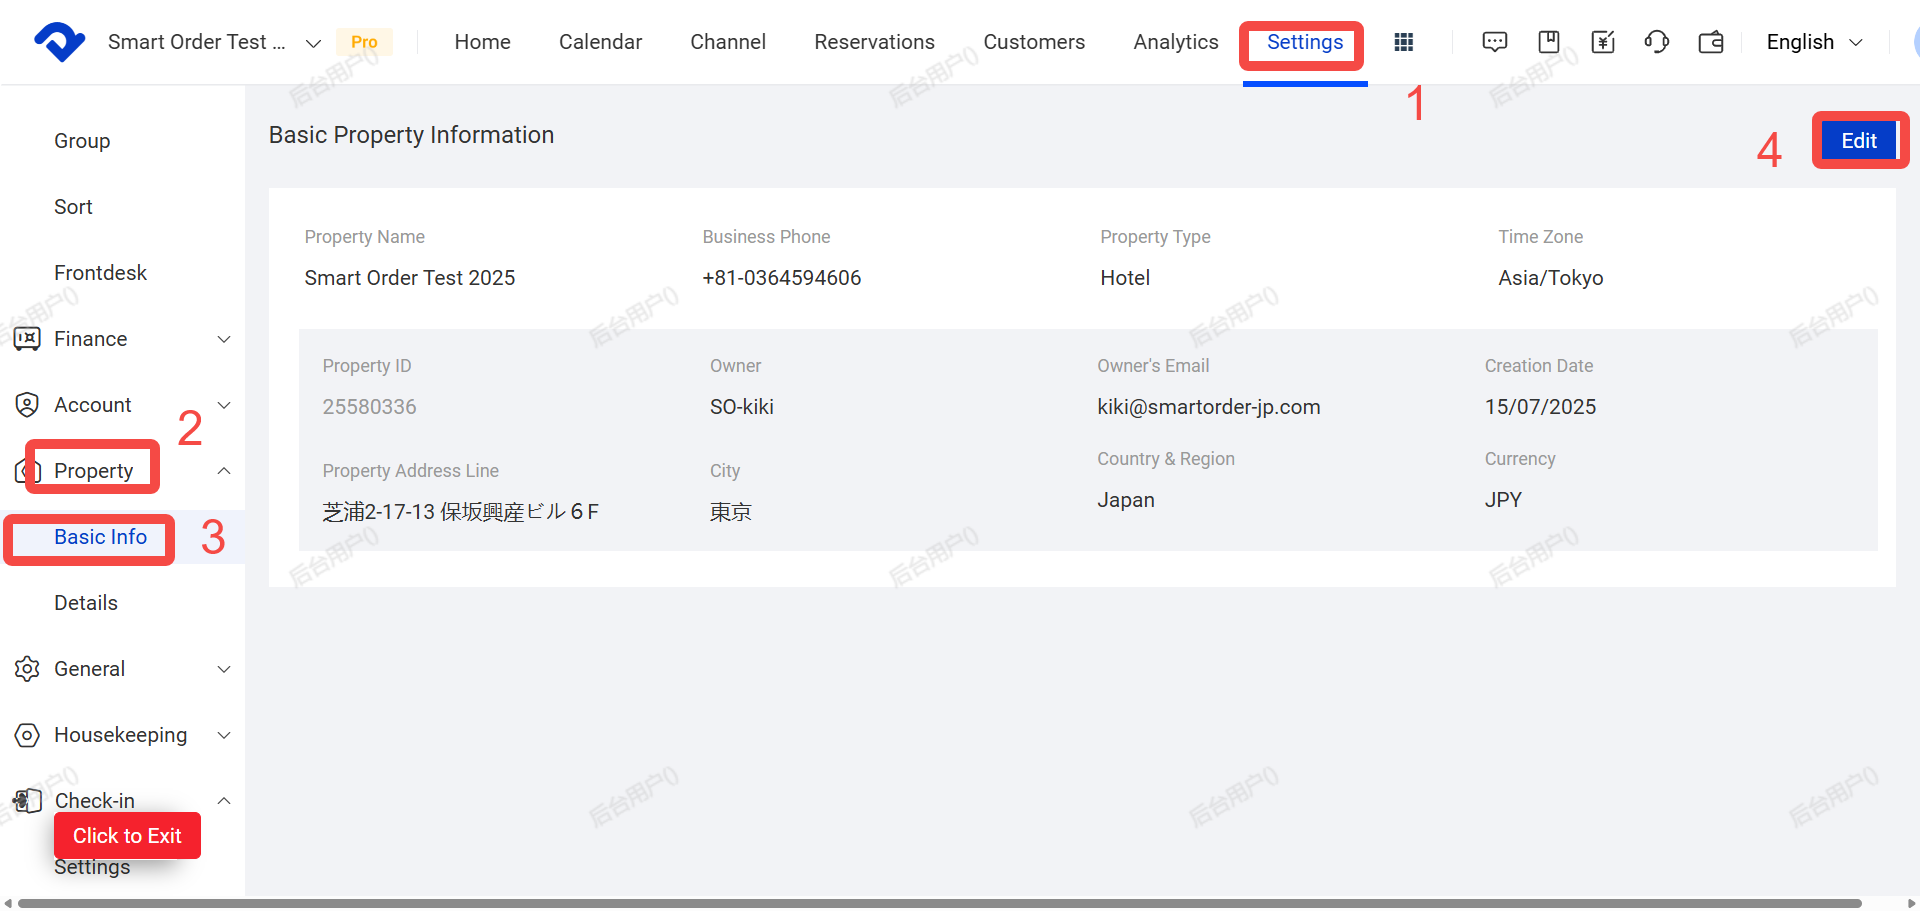Click the Finance sidebar icon

pos(27,339)
